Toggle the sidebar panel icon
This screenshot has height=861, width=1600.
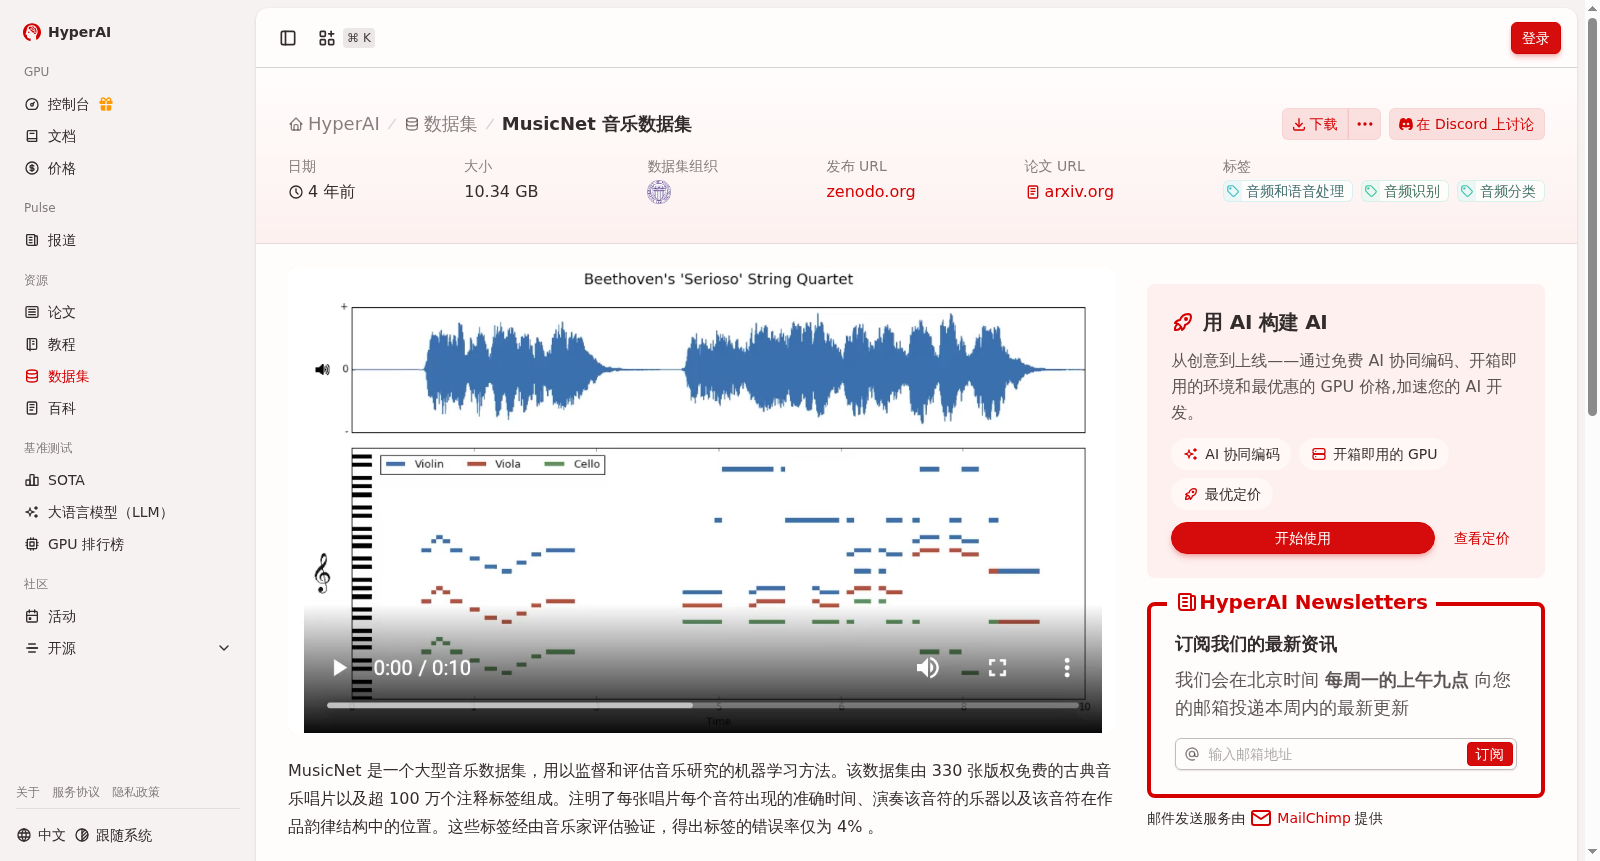point(288,38)
